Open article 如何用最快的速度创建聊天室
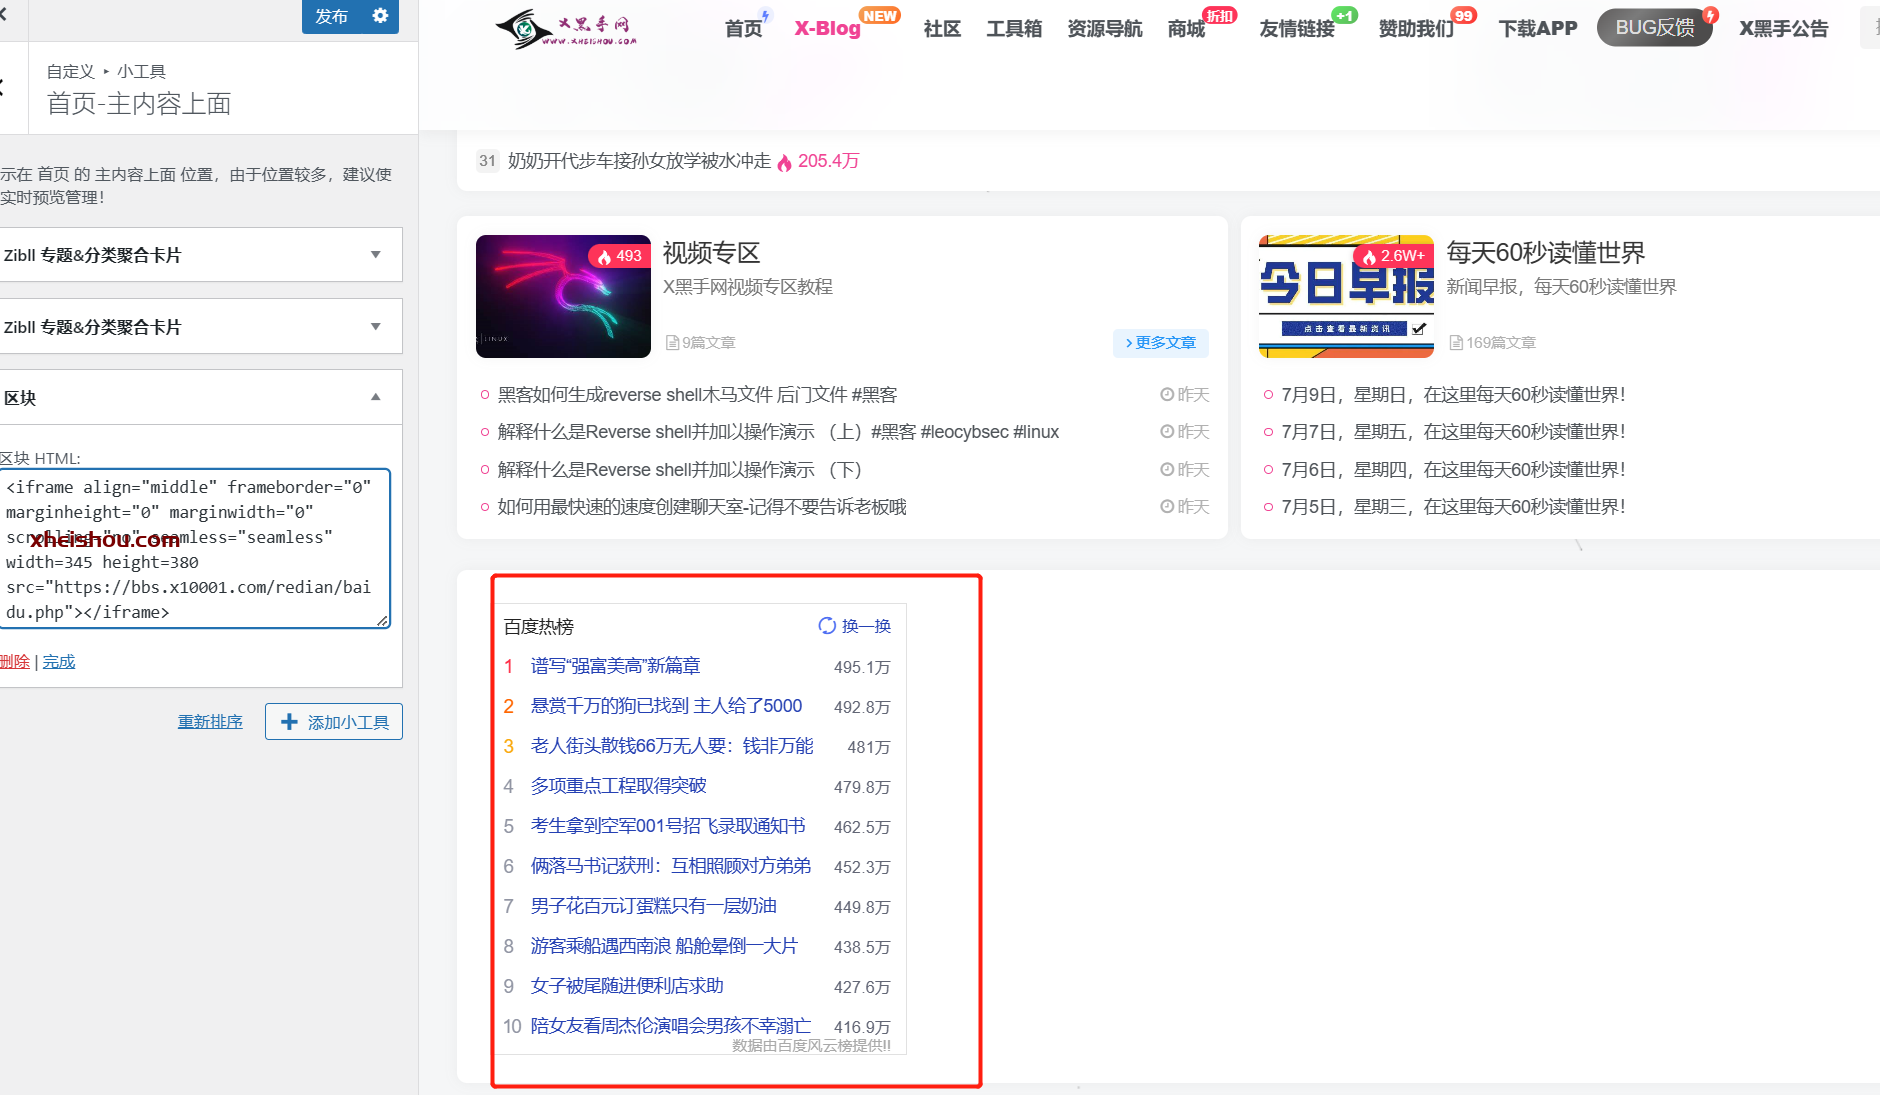This screenshot has height=1095, width=1880. coord(702,507)
